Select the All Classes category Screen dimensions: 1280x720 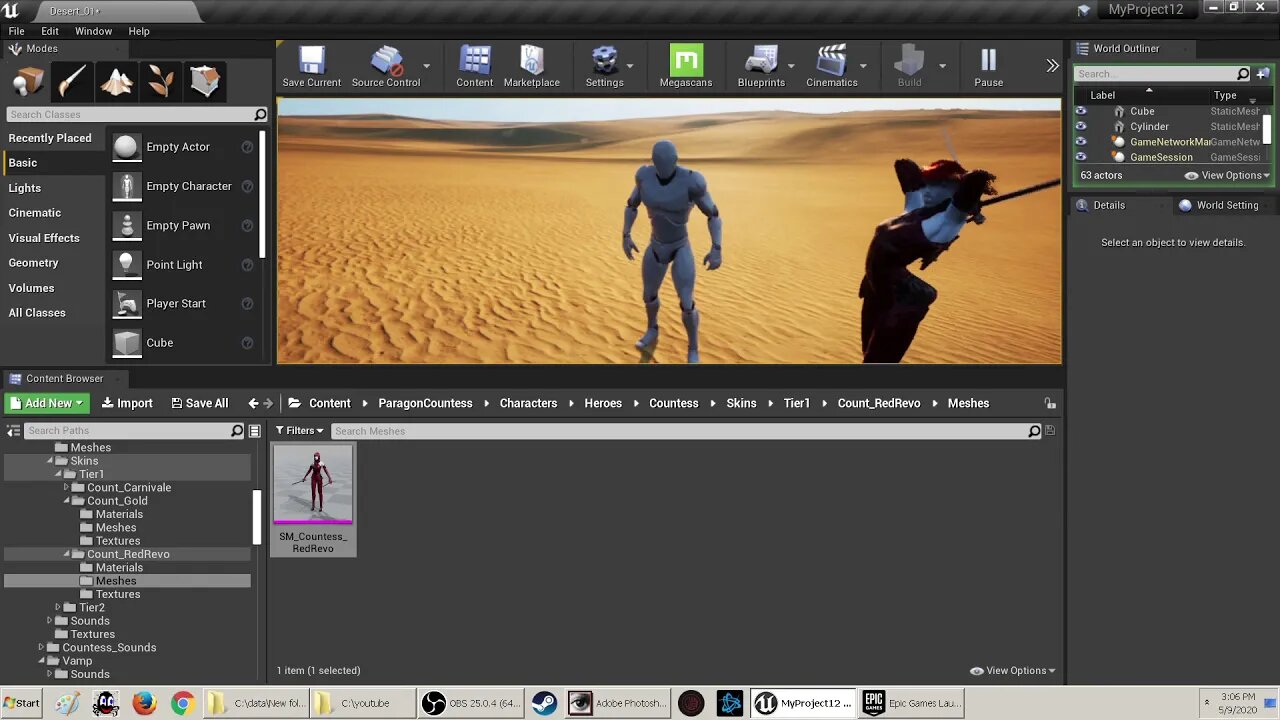tap(37, 313)
